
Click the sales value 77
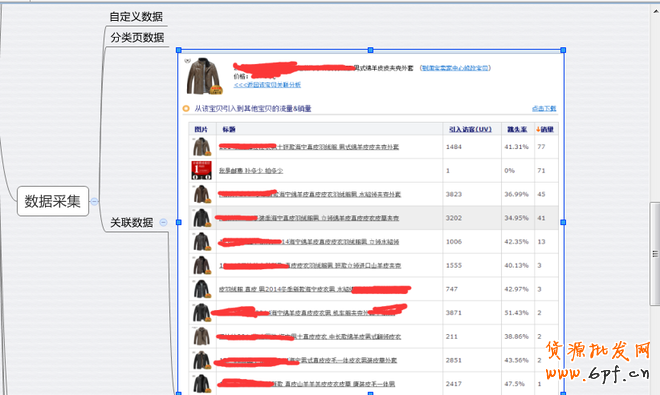[541, 147]
